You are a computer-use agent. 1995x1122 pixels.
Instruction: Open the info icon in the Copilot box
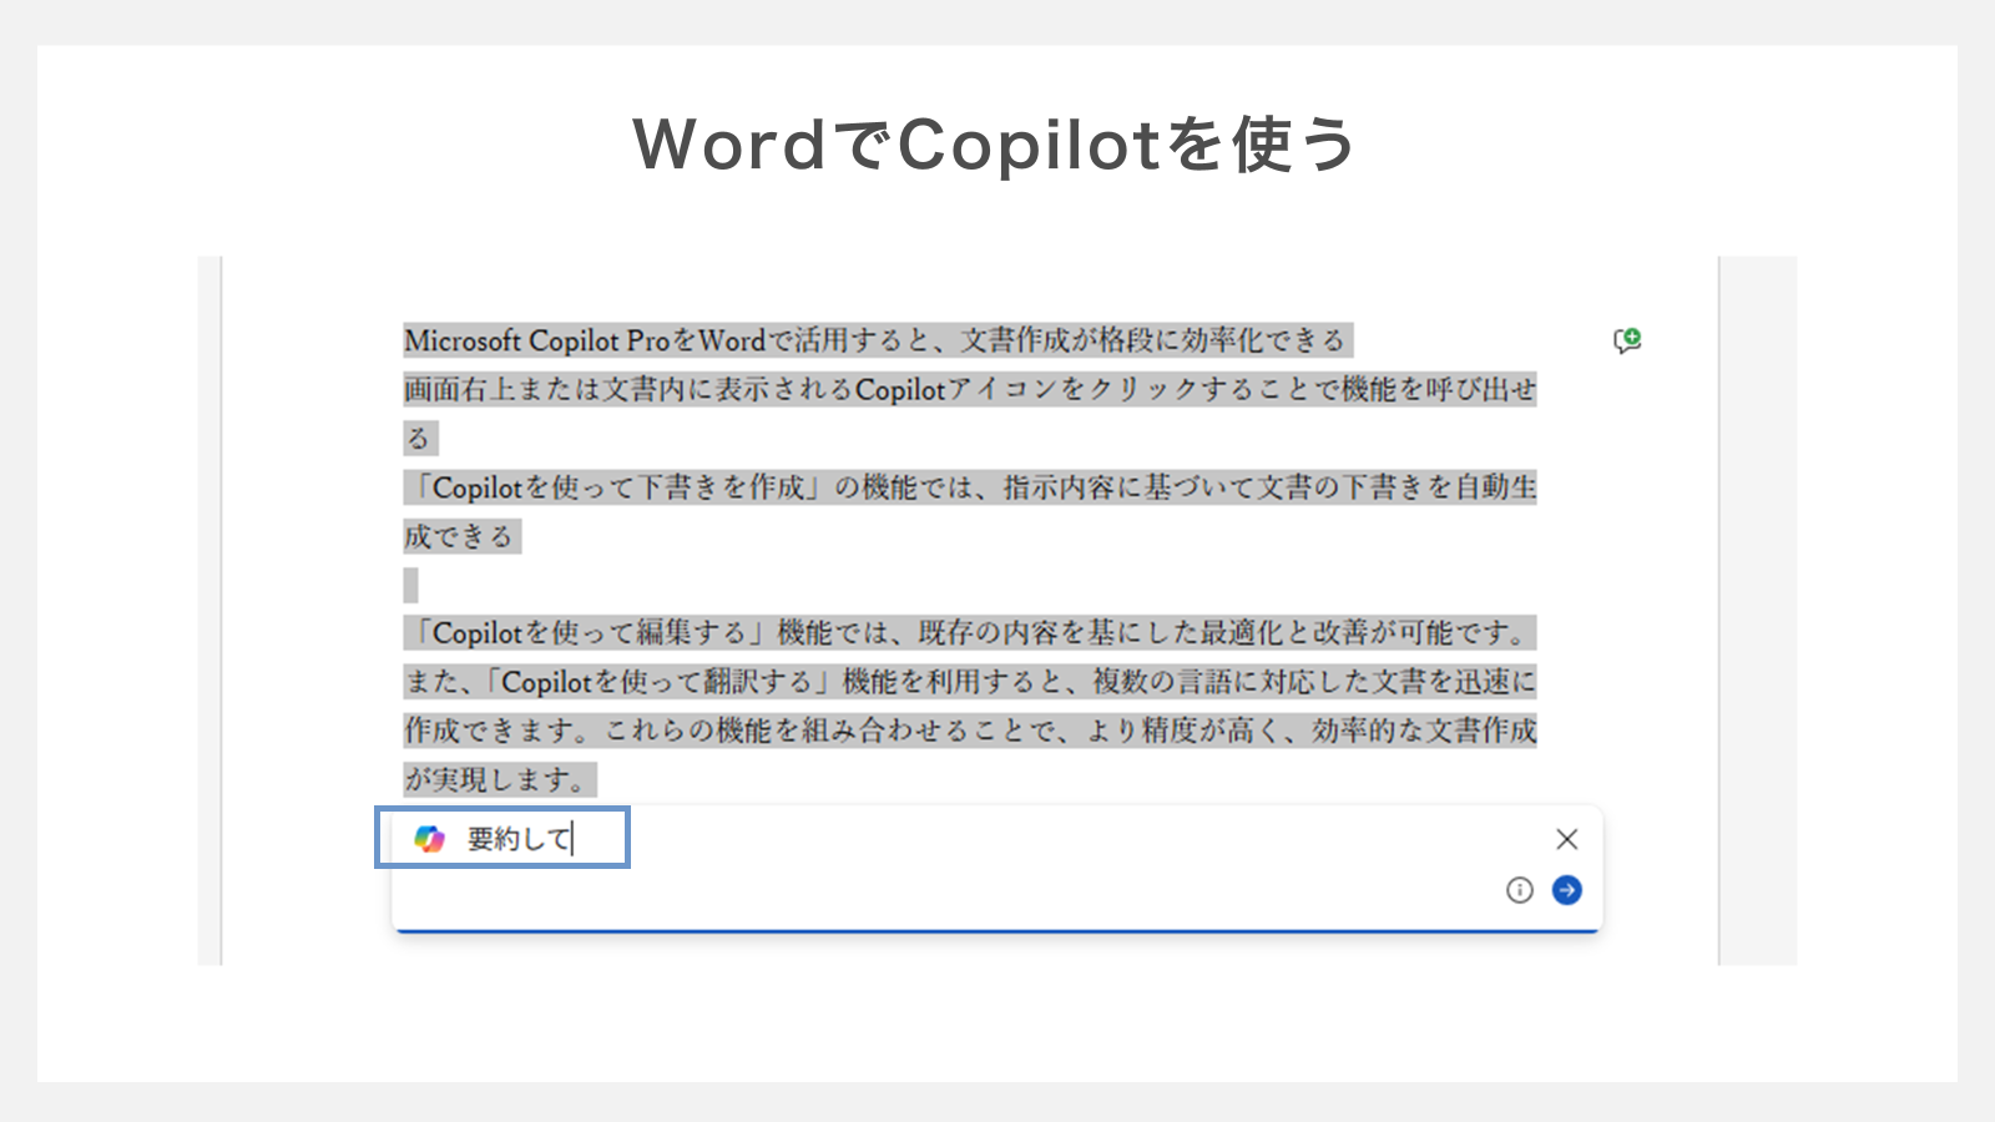[1519, 890]
